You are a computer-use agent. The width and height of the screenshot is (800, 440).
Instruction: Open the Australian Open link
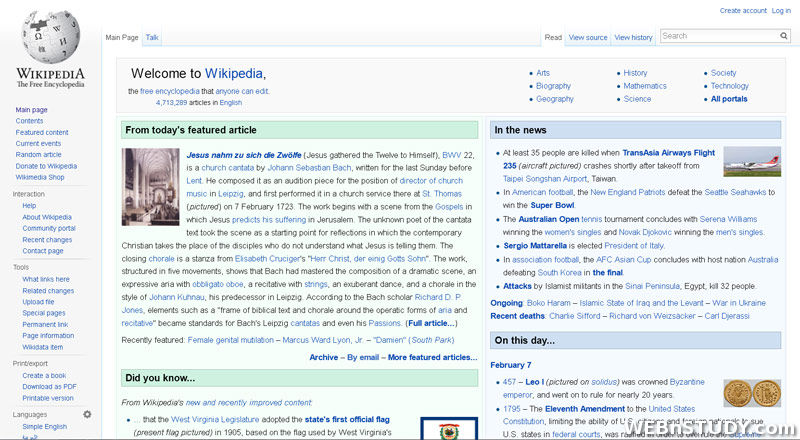pos(548,219)
